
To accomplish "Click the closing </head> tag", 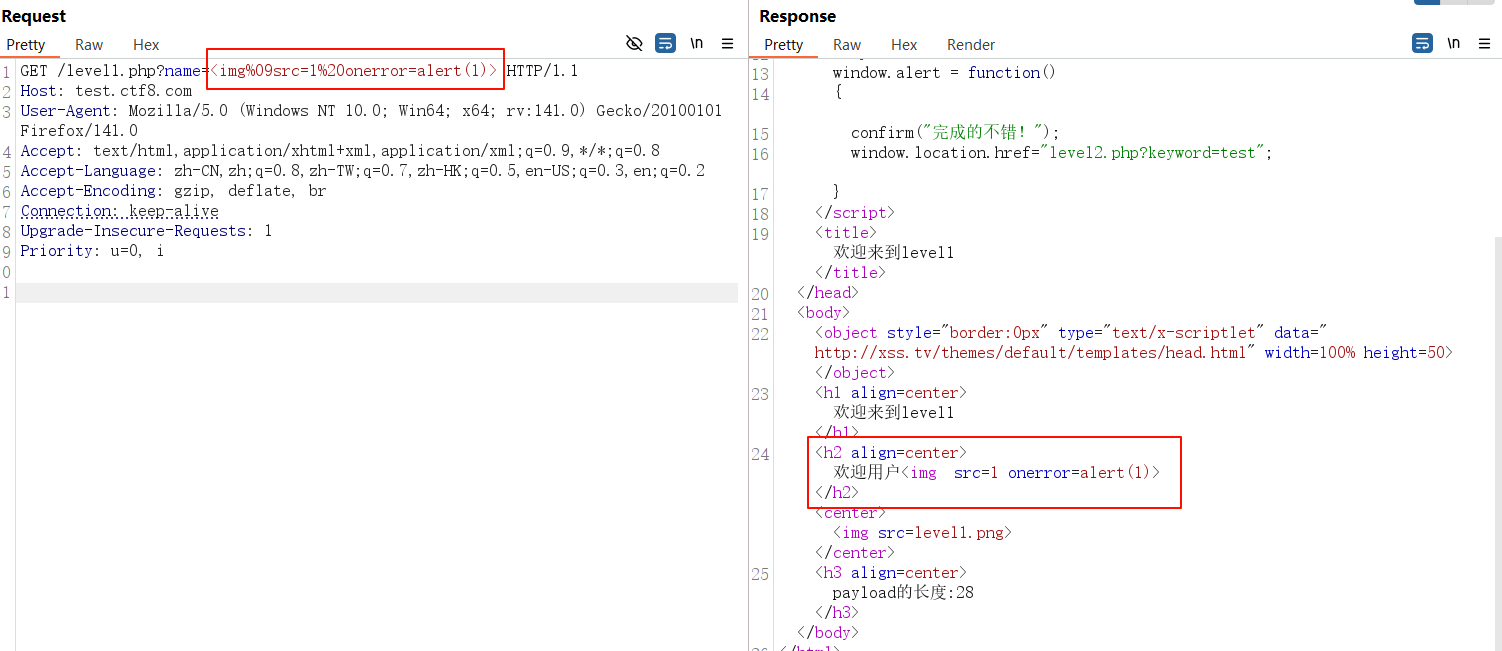I will point(828,293).
